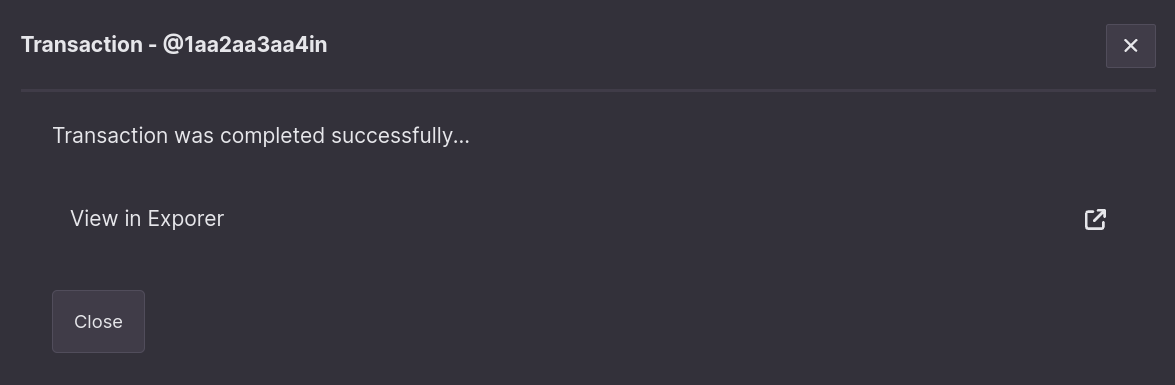Image resolution: width=1175 pixels, height=385 pixels.
Task: Click the external link icon beside View in Exporer
Action: click(1095, 219)
